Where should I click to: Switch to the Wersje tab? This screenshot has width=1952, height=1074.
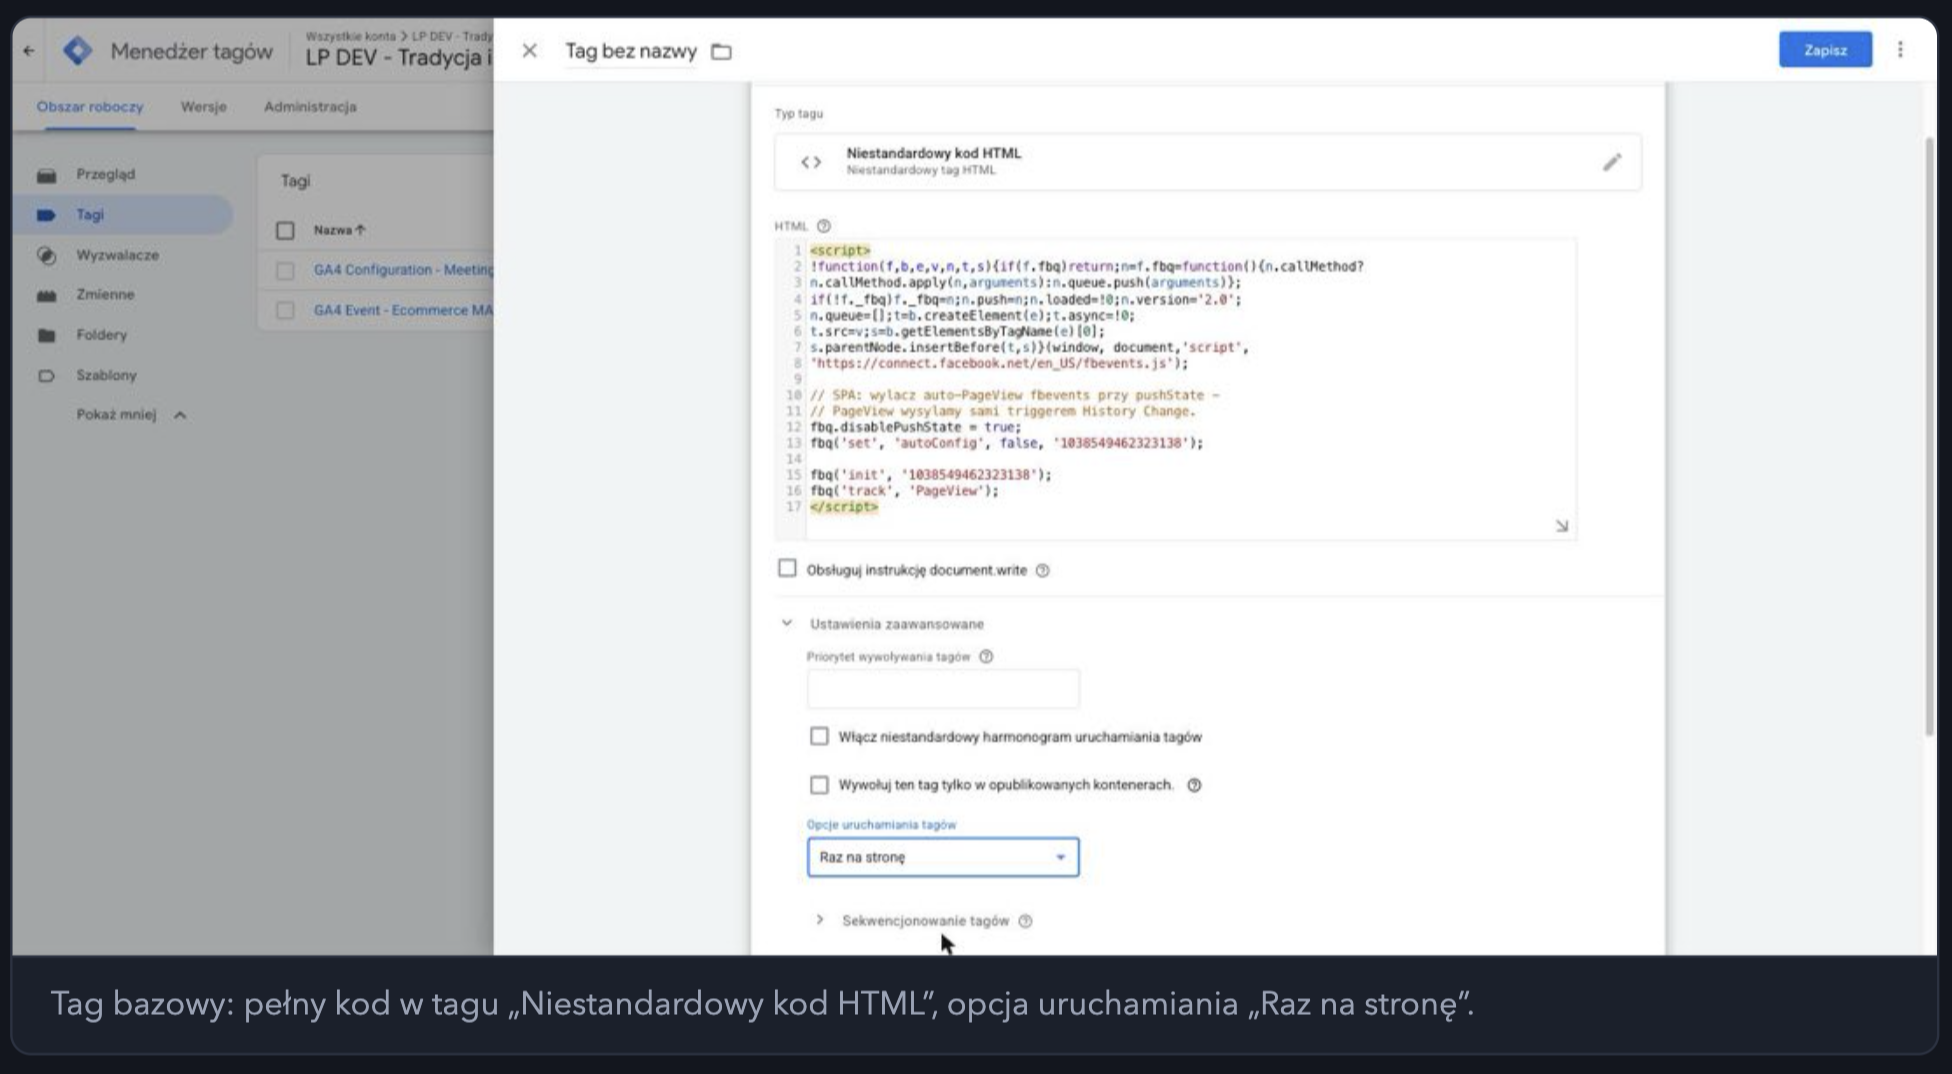[x=203, y=107]
